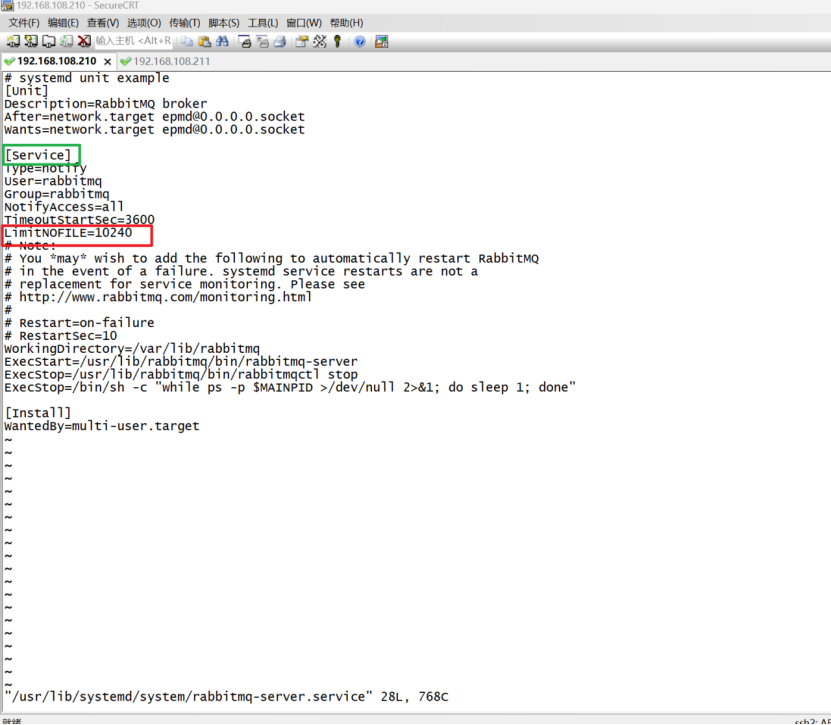Click the Disconnect red X icon
831x725 pixels.
point(84,41)
